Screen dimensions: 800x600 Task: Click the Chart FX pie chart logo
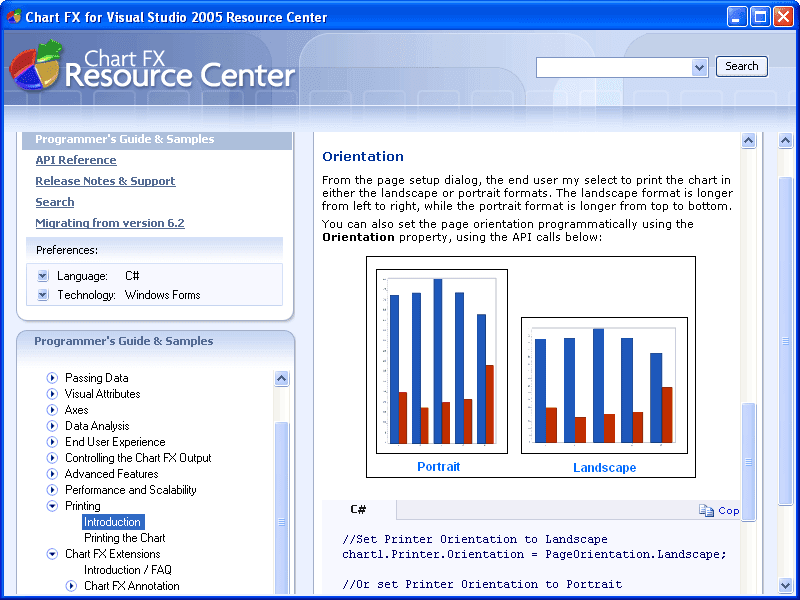point(36,65)
